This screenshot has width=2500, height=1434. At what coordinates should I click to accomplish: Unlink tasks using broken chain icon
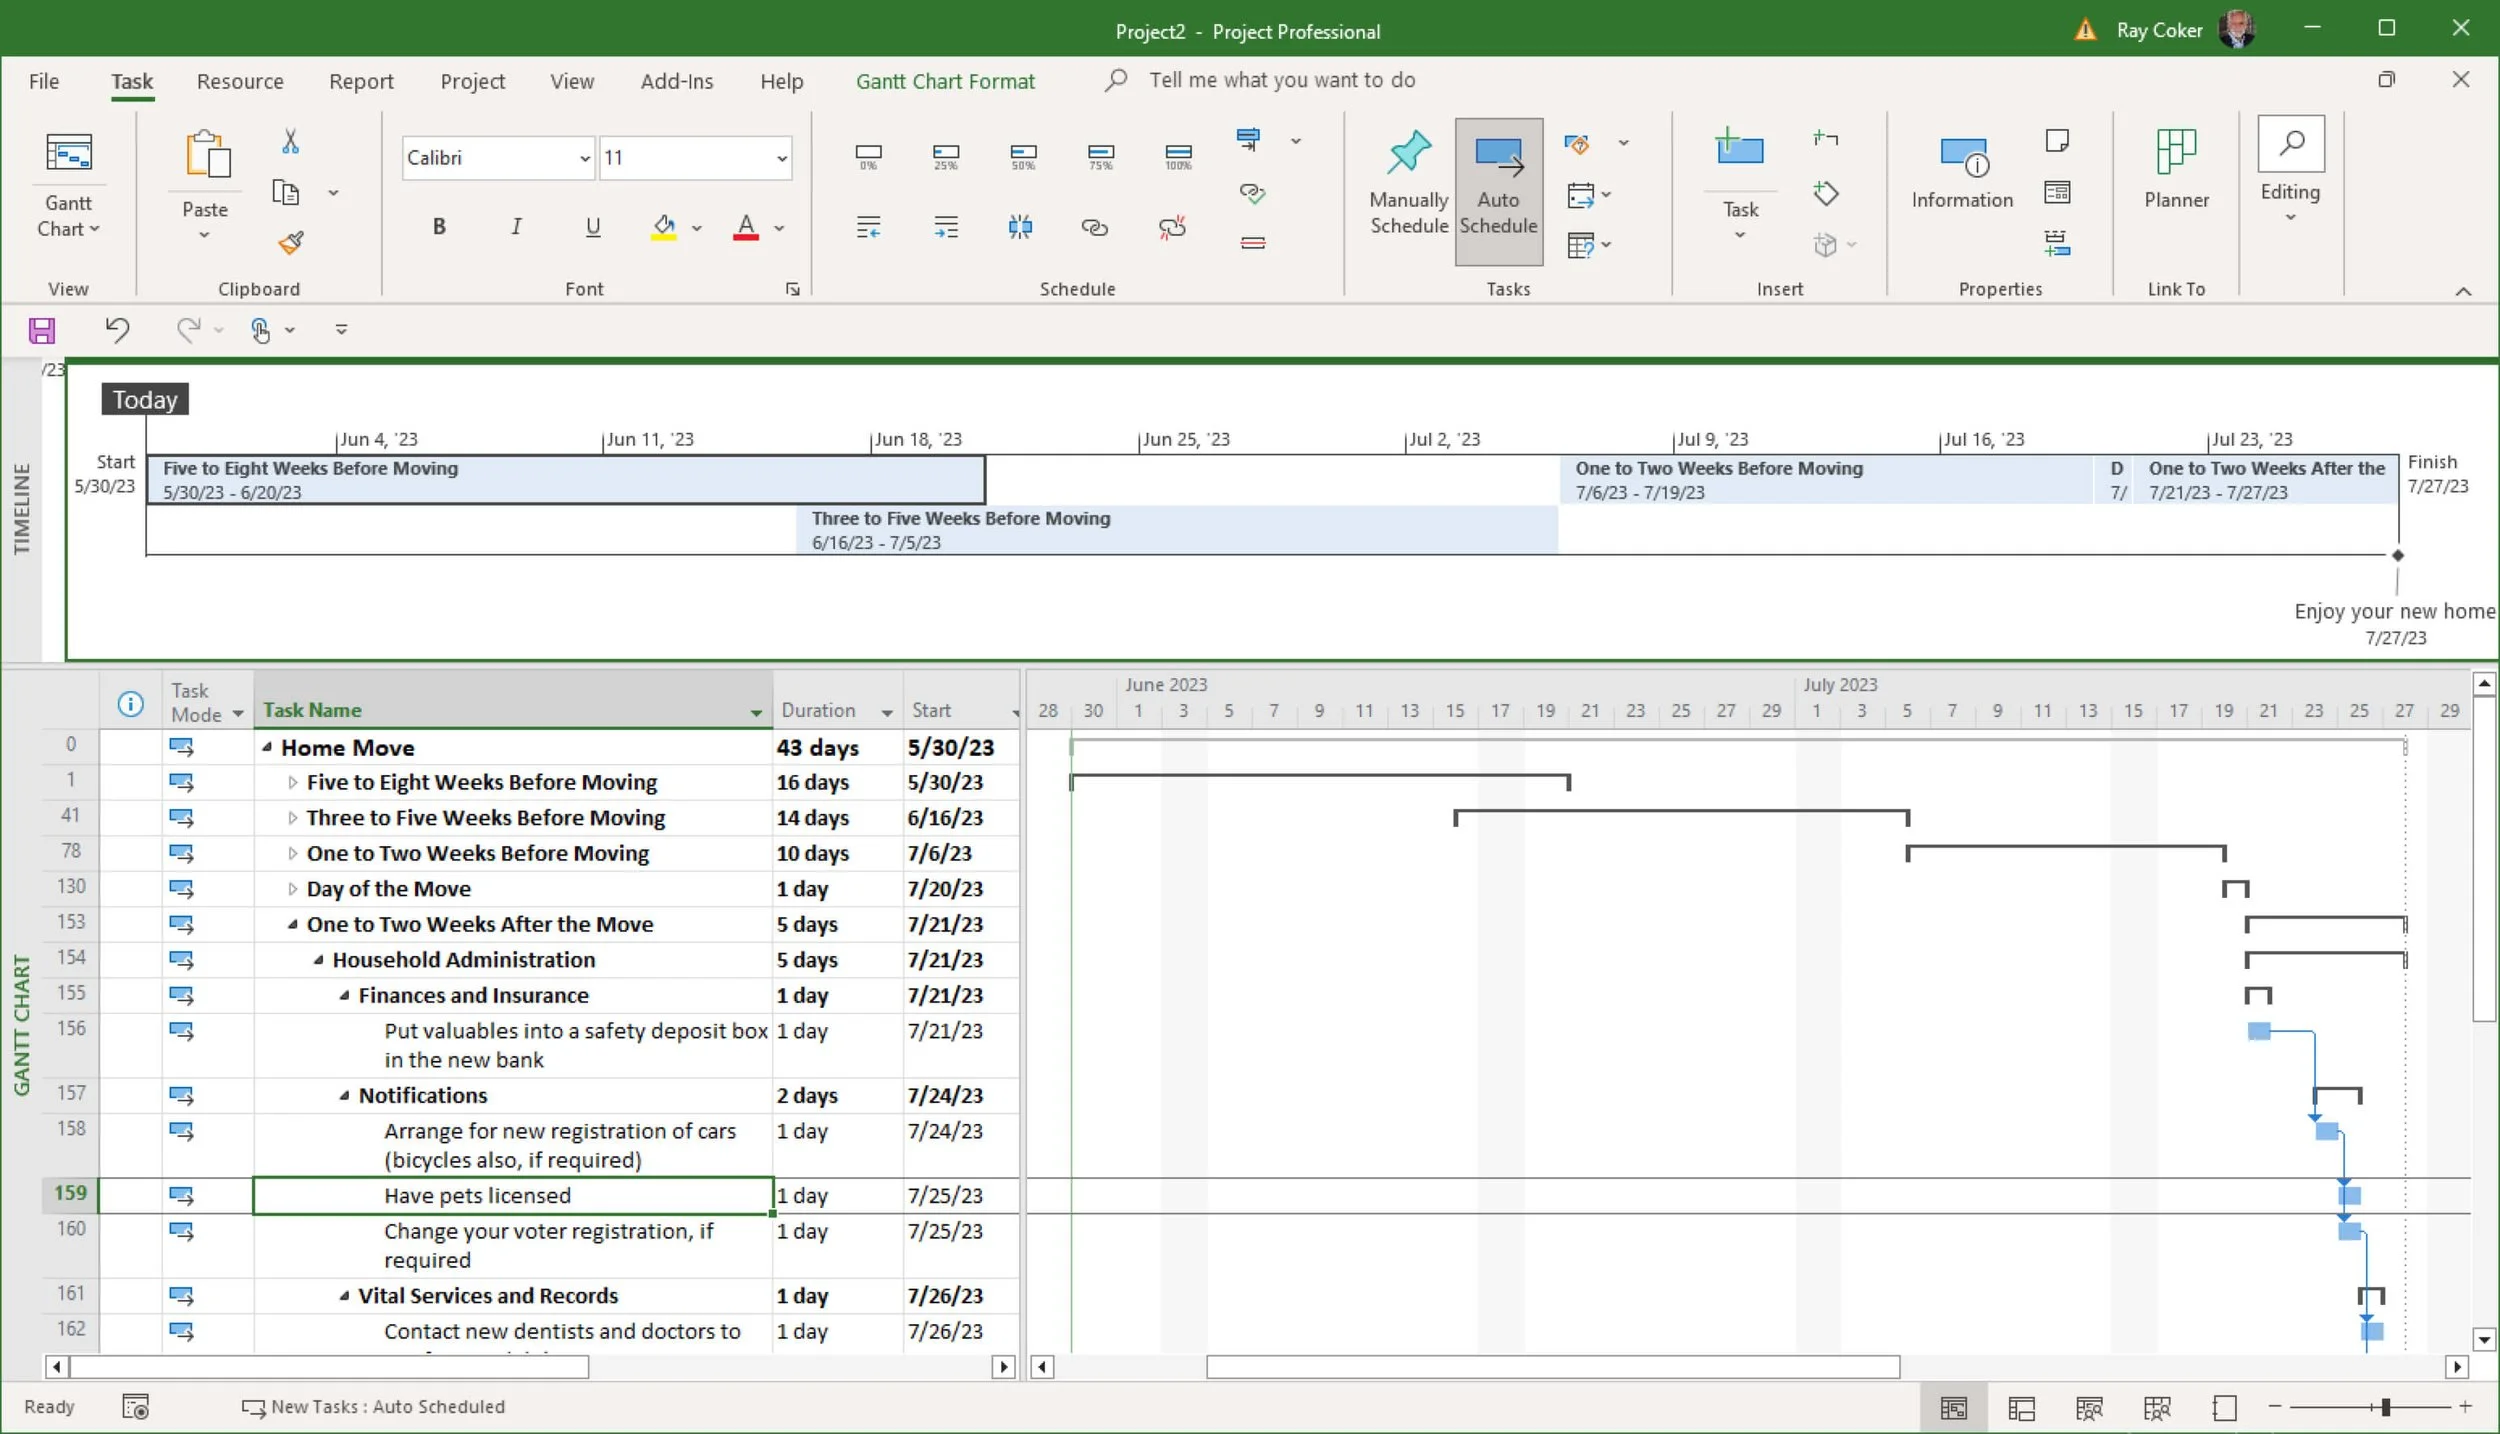tap(1172, 228)
